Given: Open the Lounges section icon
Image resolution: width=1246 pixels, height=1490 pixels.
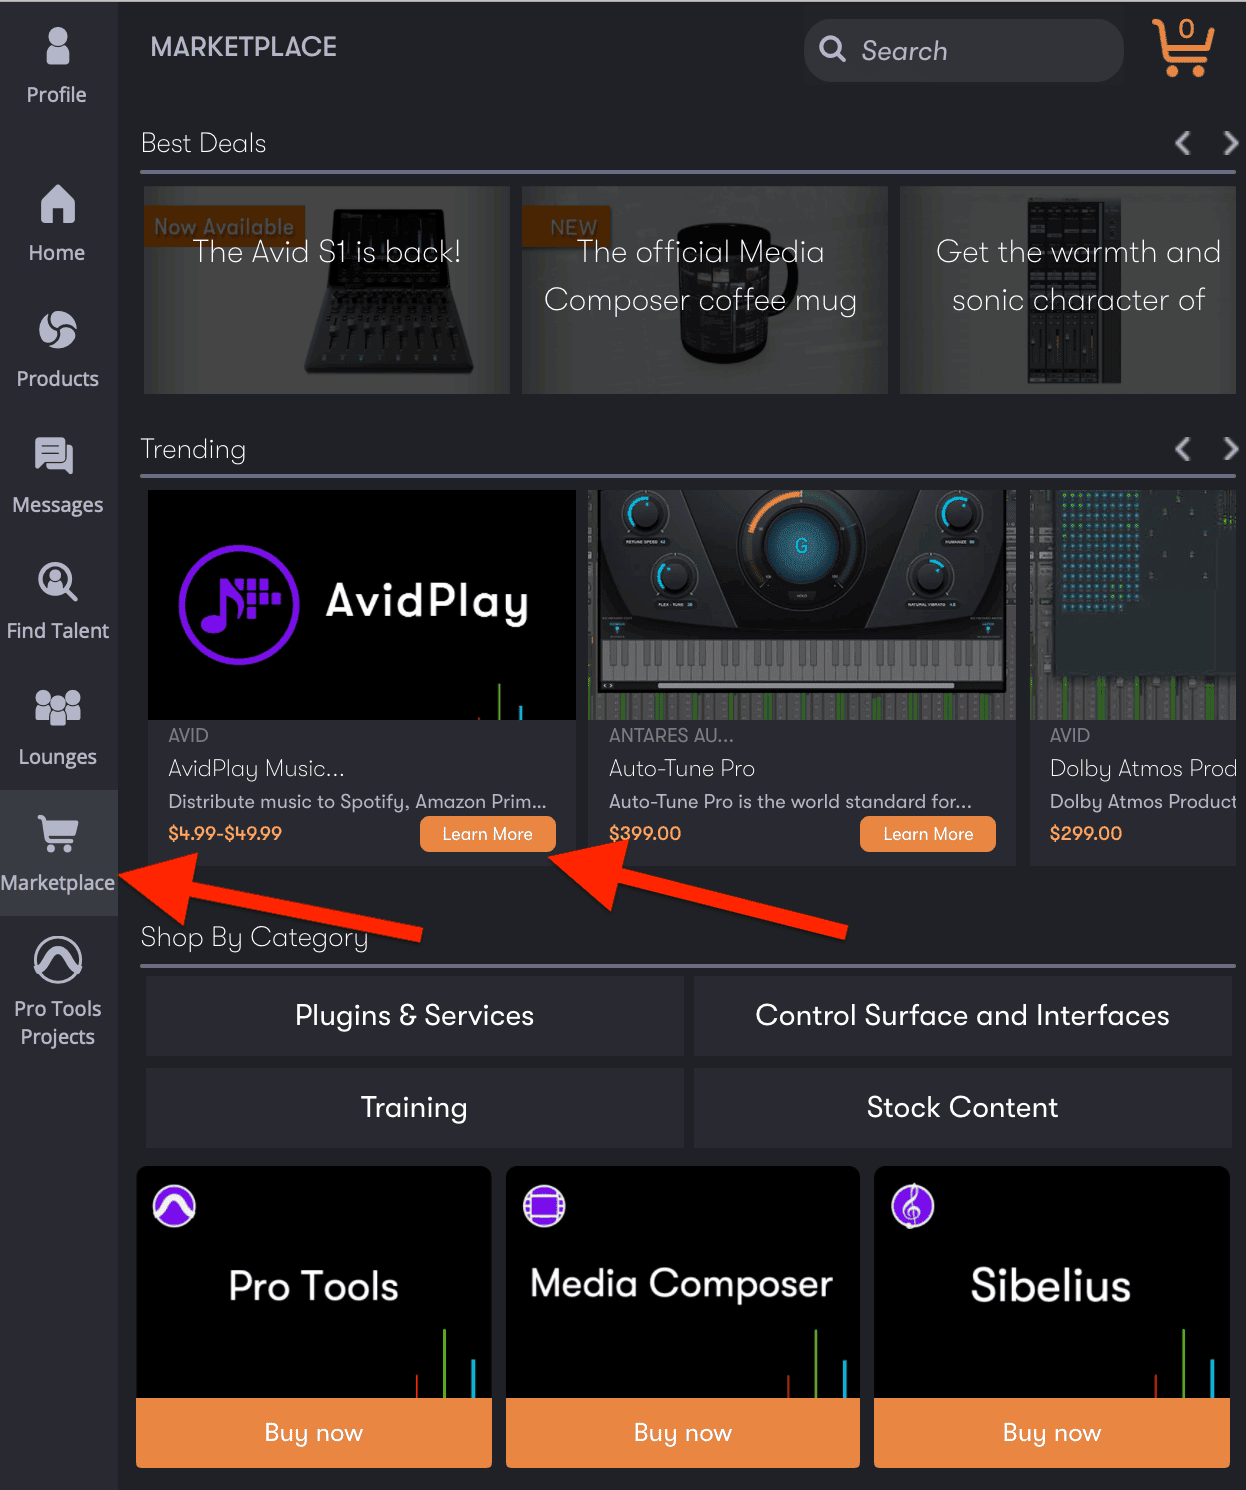Looking at the screenshot, I should (56, 707).
